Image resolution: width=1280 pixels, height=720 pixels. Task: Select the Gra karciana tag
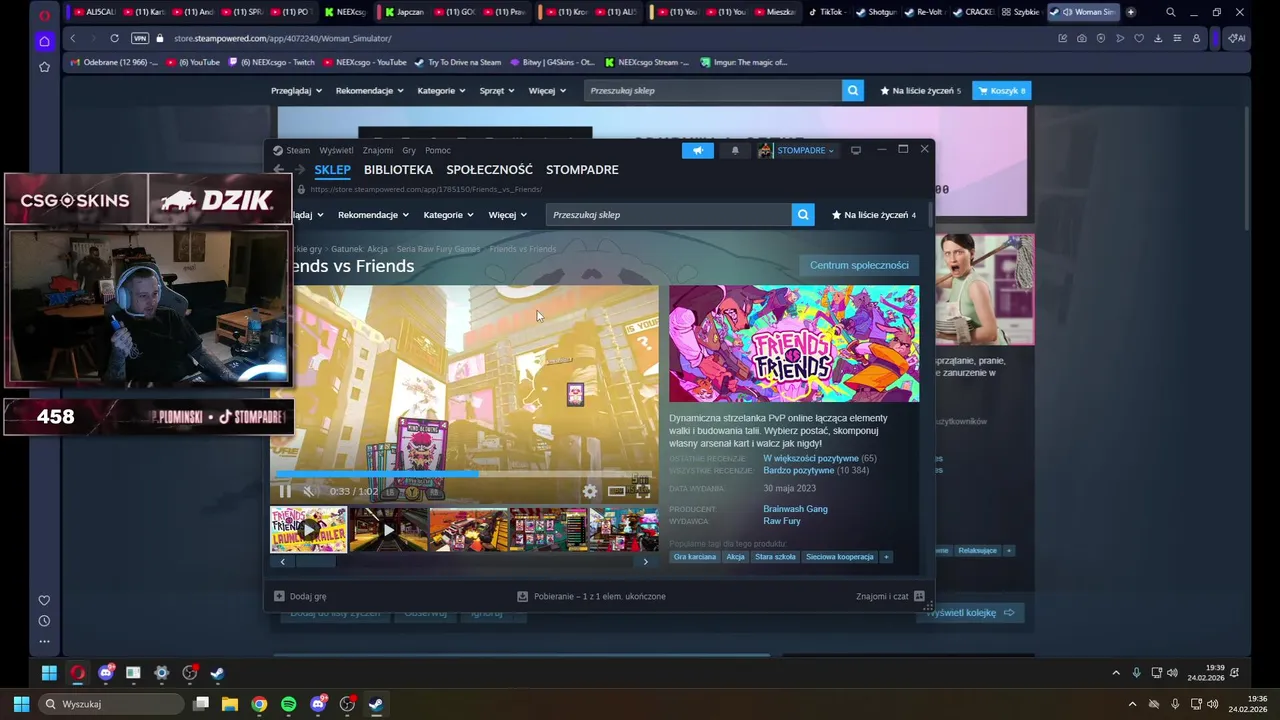pyautogui.click(x=695, y=557)
